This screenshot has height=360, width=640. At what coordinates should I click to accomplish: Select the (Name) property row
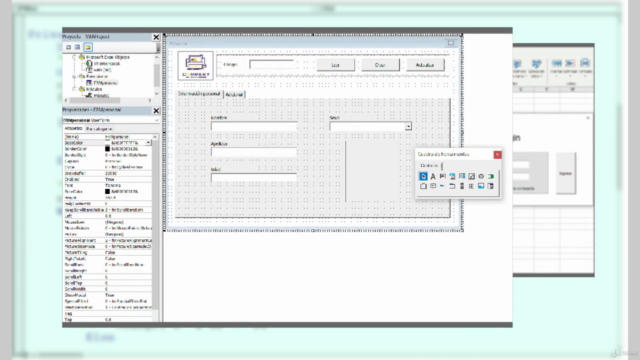[108, 137]
